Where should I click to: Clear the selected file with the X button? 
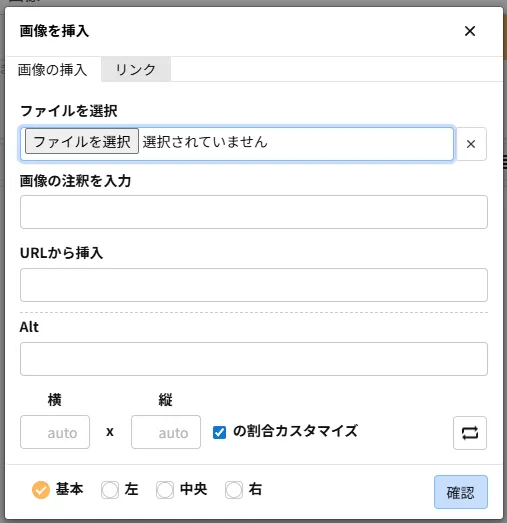click(x=471, y=144)
